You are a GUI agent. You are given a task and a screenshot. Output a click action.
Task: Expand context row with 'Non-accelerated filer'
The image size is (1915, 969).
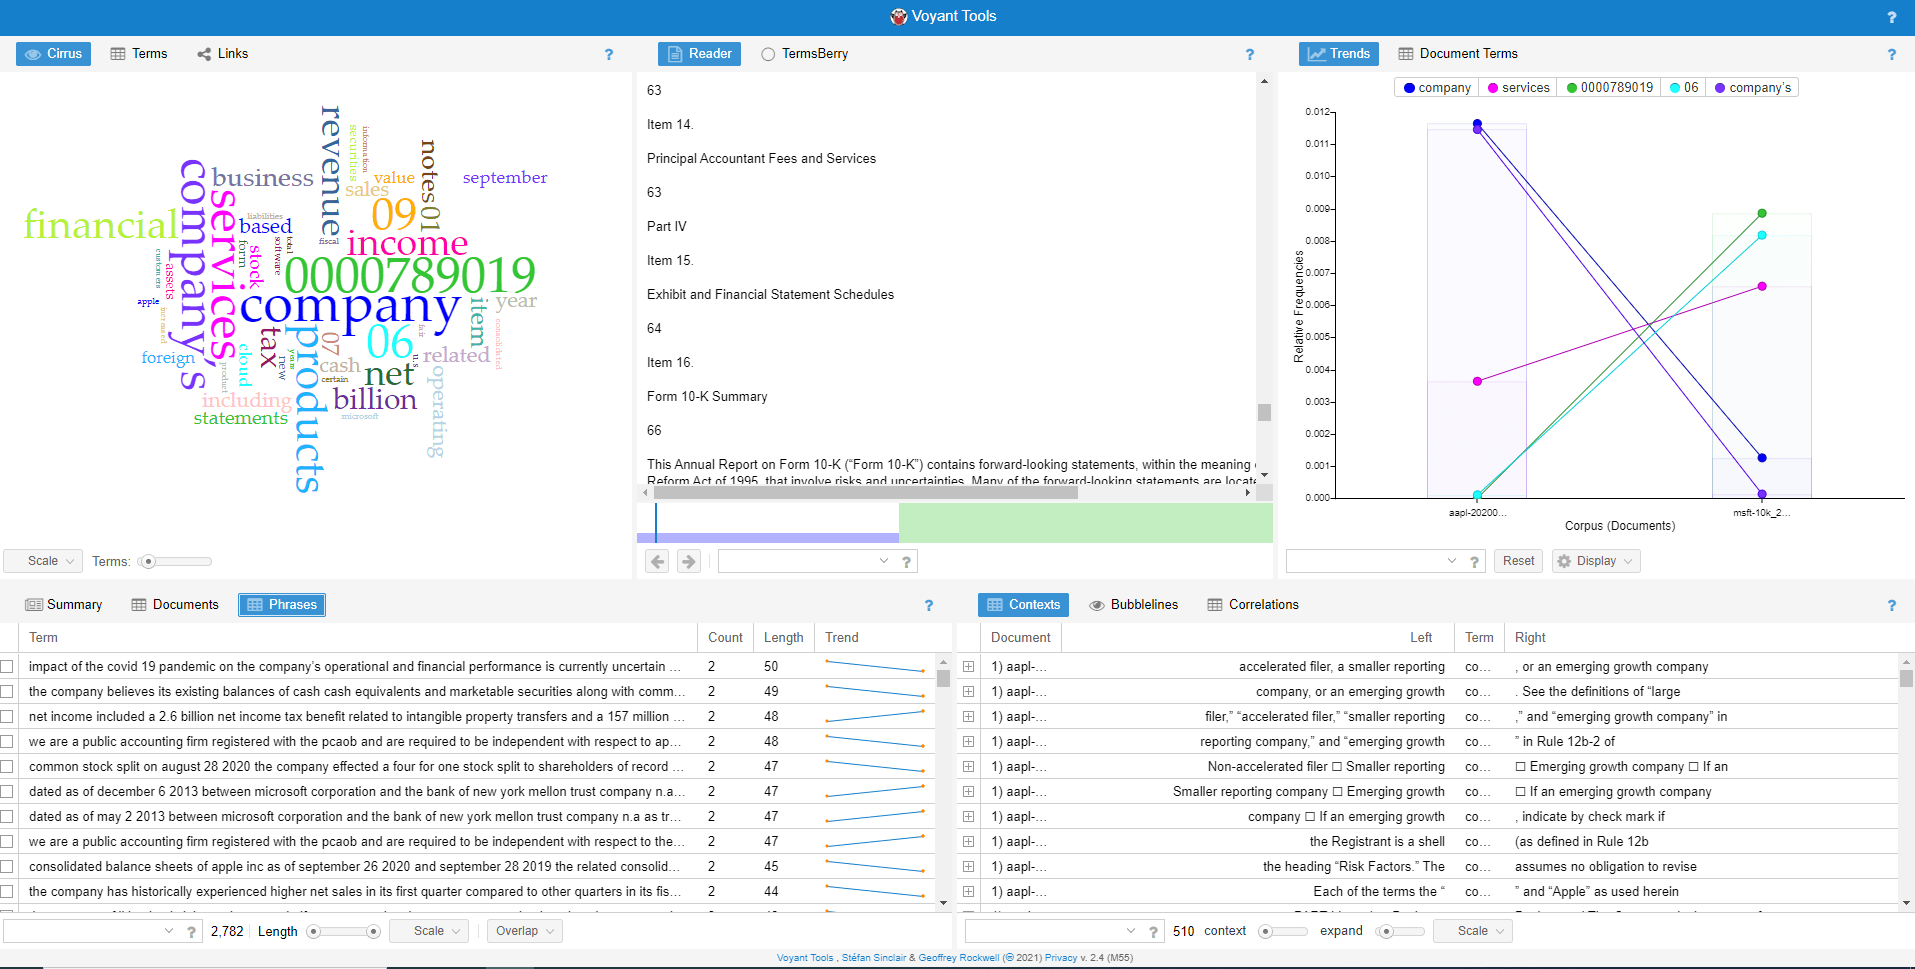pos(968,766)
